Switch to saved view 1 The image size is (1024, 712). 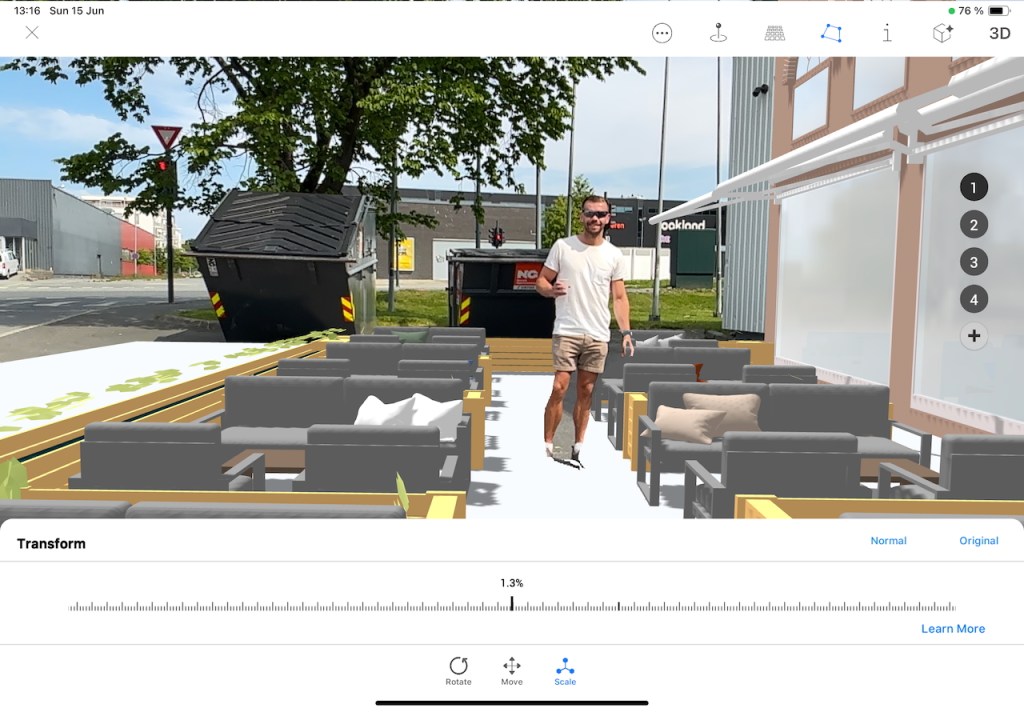[x=974, y=187]
